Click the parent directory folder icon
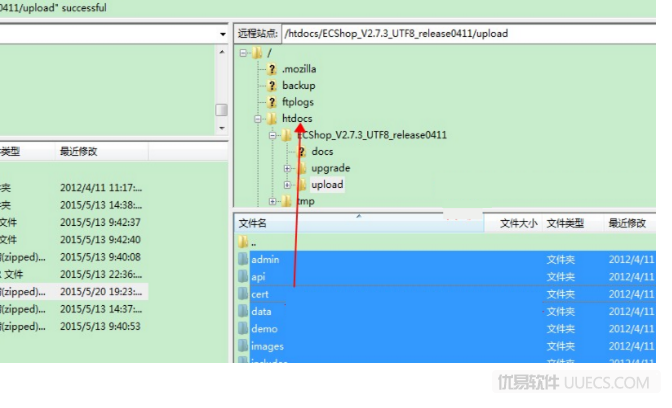This screenshot has width=672, height=408. (243, 242)
